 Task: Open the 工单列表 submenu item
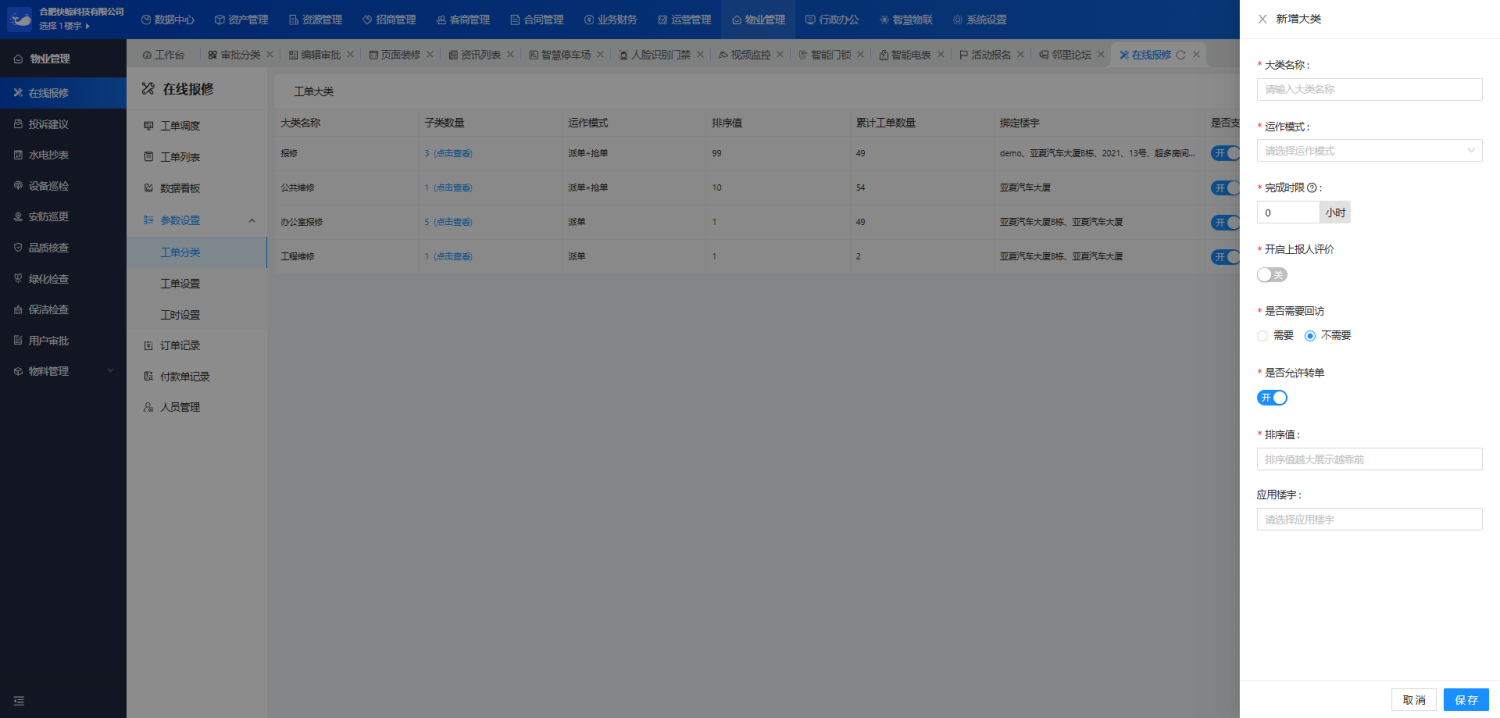pyautogui.click(x=180, y=157)
